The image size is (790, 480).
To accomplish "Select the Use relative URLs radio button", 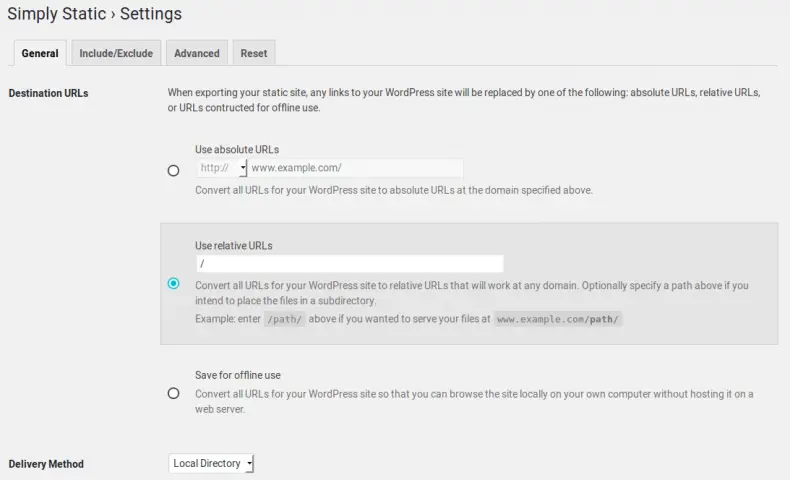I will [173, 284].
